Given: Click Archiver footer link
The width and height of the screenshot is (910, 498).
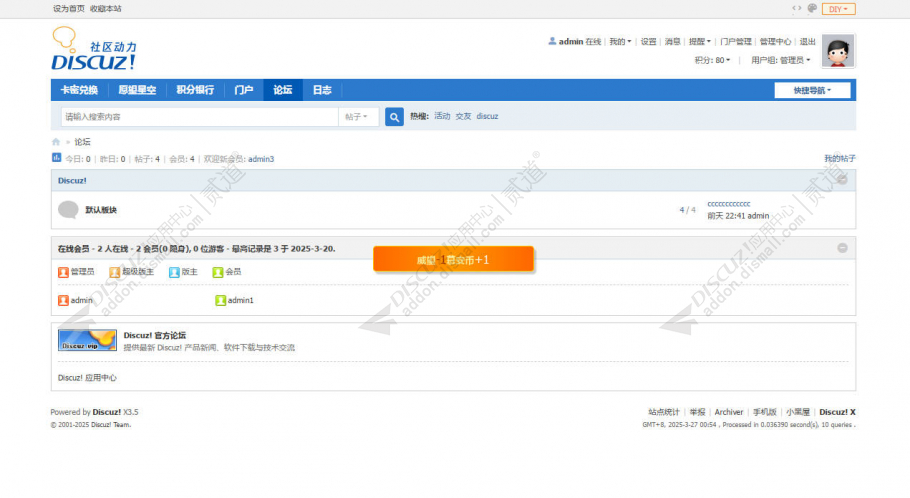Looking at the screenshot, I should tap(729, 412).
